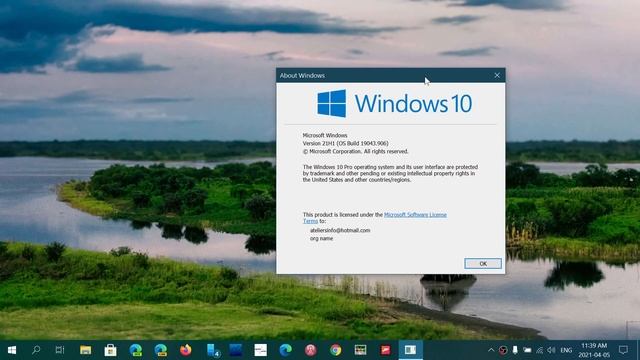
Task: Launch File Explorer from the taskbar
Action: (x=85, y=350)
